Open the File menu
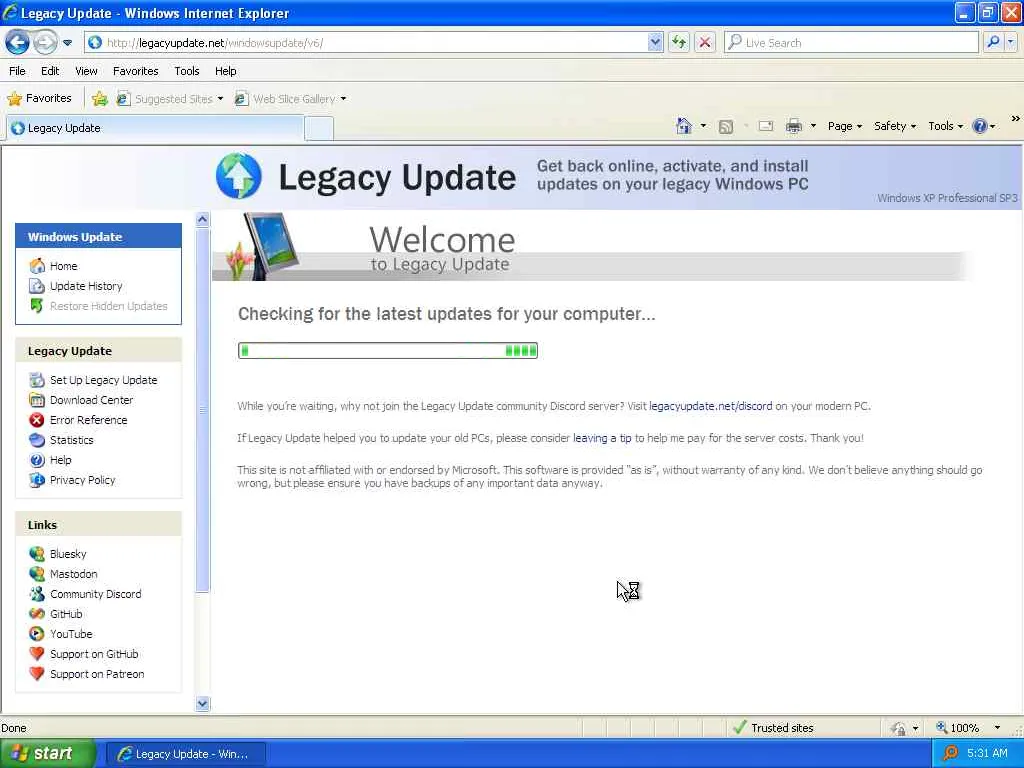This screenshot has width=1024, height=768. [17, 71]
